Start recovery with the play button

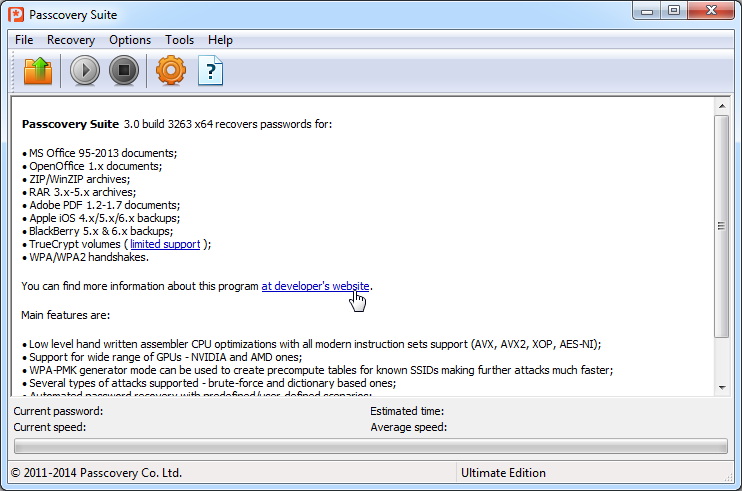coord(85,71)
